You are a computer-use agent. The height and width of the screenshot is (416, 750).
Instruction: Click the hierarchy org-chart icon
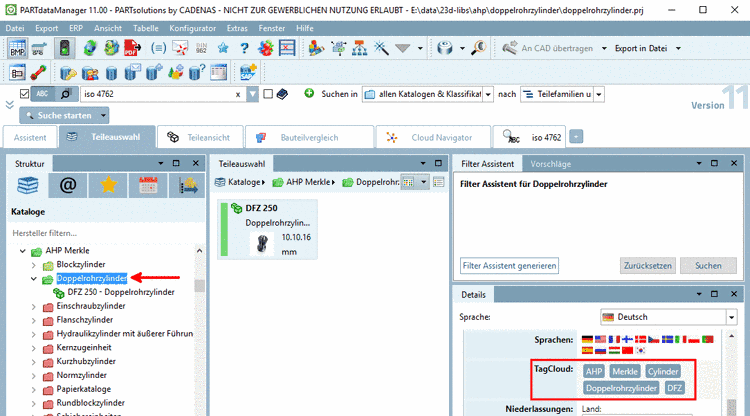click(x=360, y=48)
